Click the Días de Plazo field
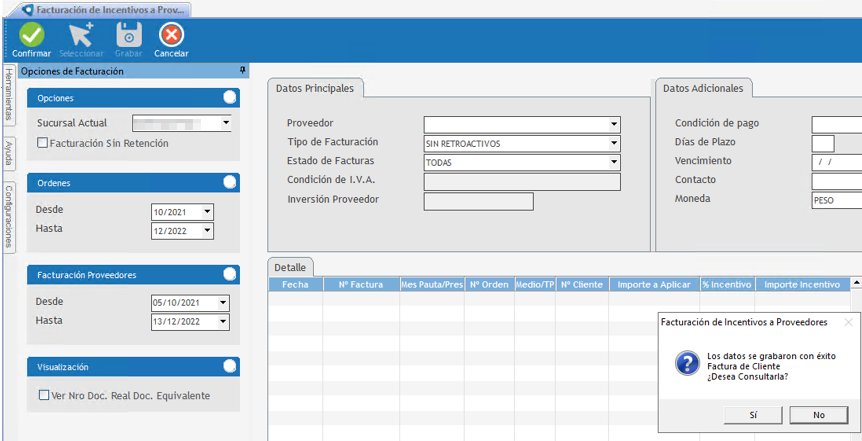The height and width of the screenshot is (441, 862). (x=823, y=144)
